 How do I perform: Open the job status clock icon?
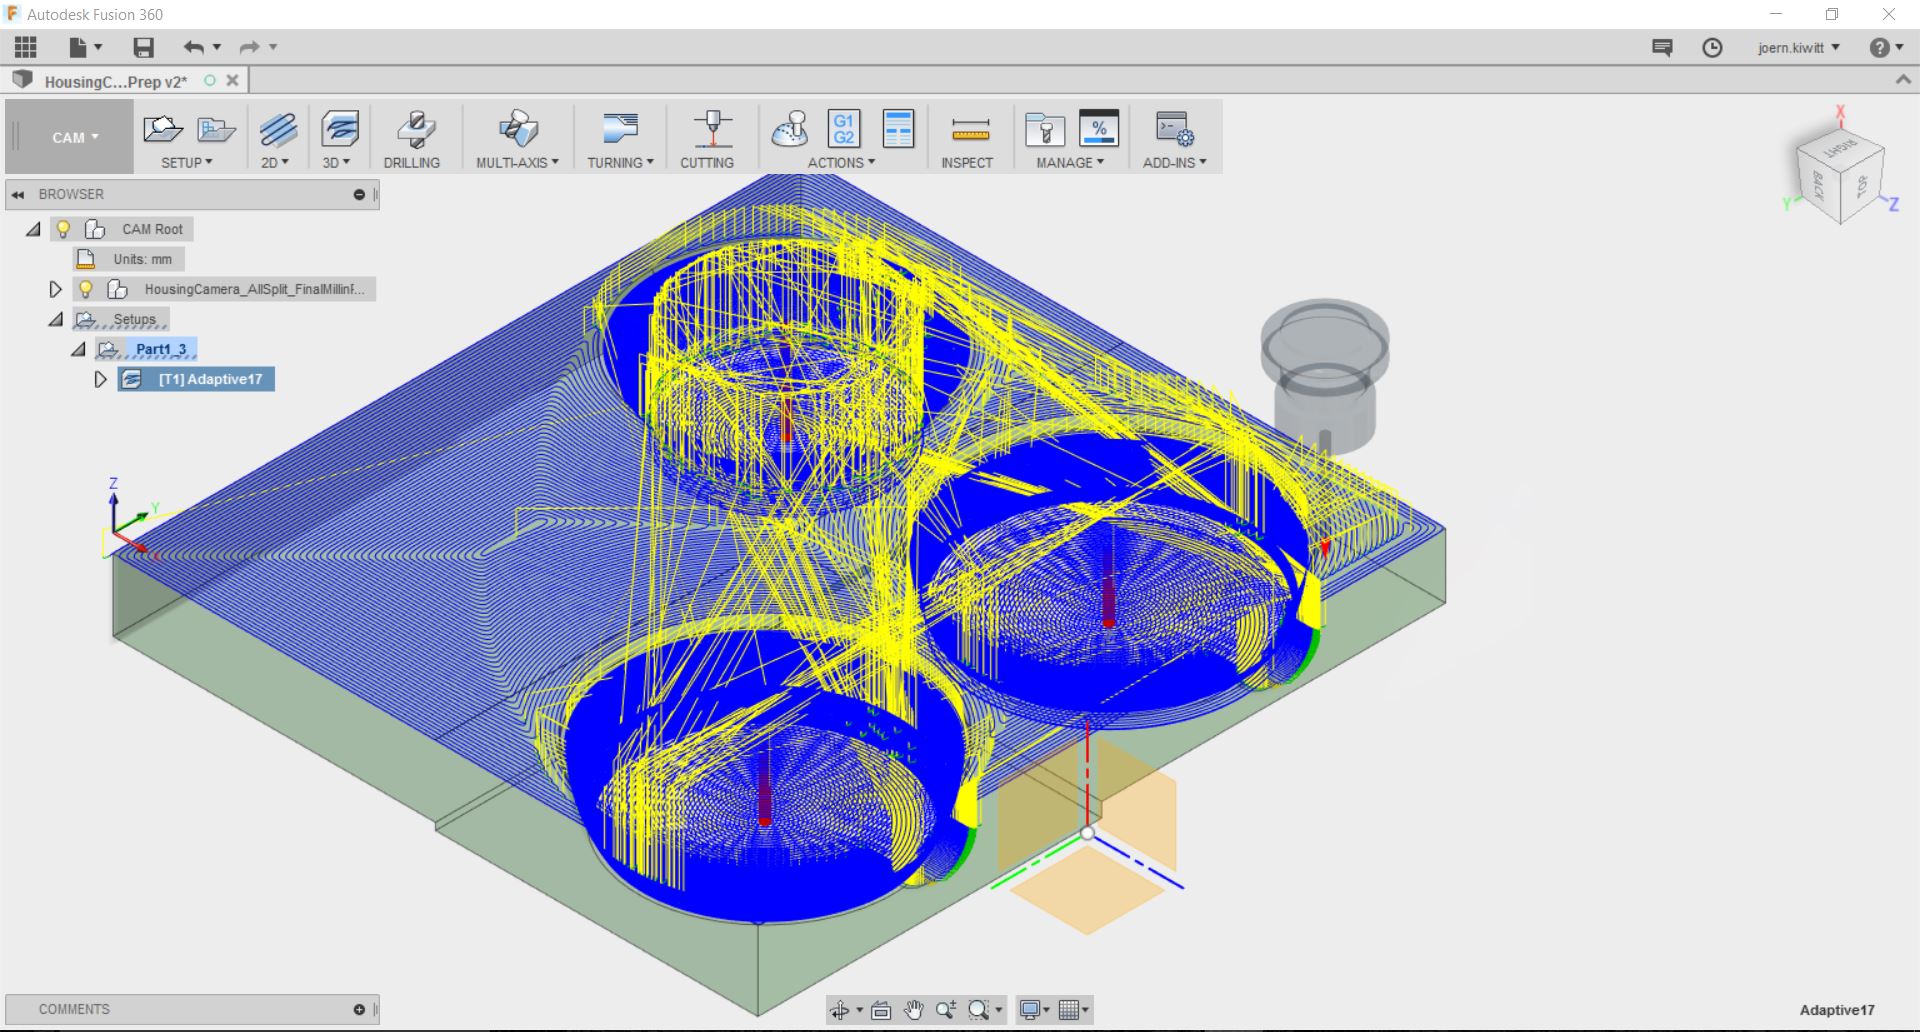pos(1712,48)
